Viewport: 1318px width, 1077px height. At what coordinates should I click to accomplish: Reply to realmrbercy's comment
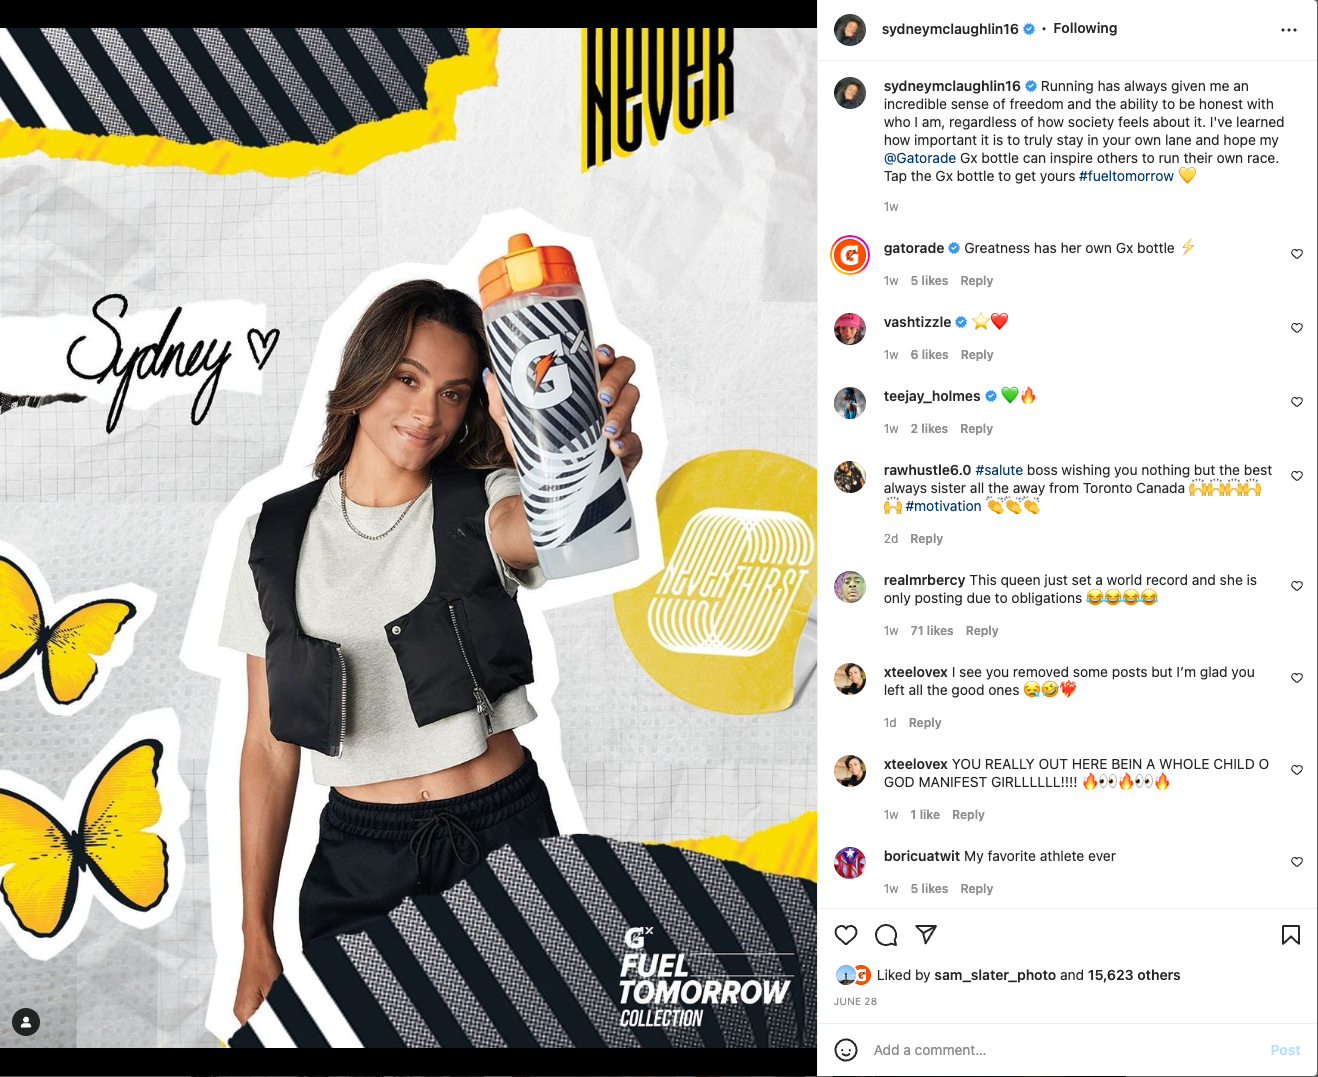click(x=982, y=631)
